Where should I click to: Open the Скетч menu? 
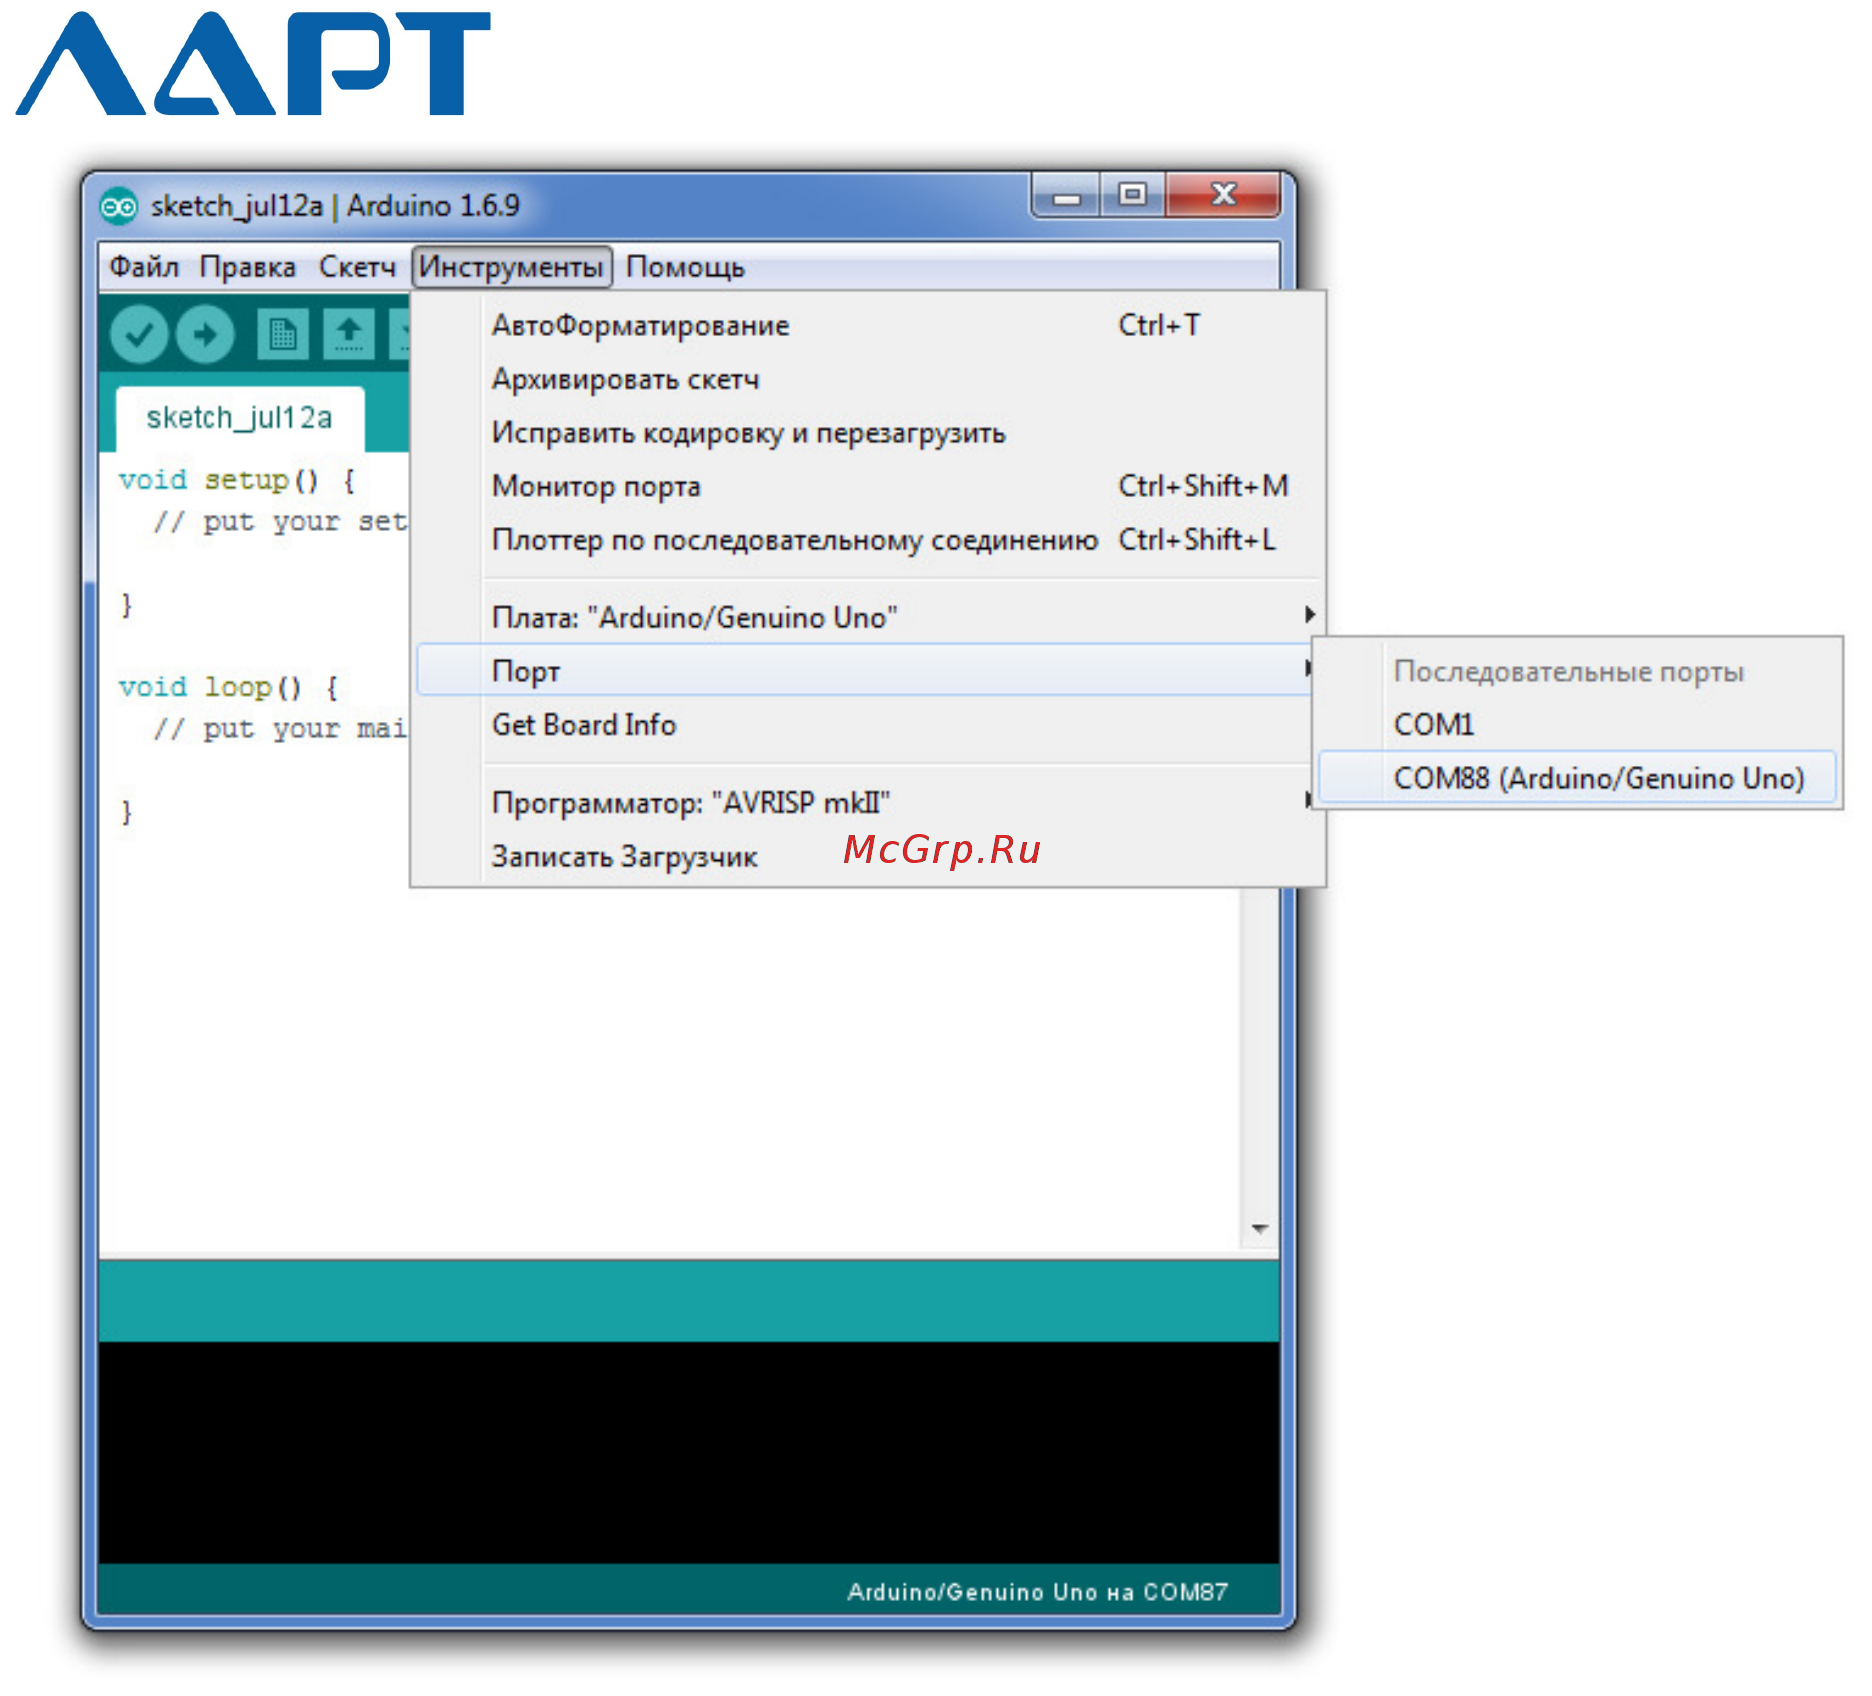[357, 267]
